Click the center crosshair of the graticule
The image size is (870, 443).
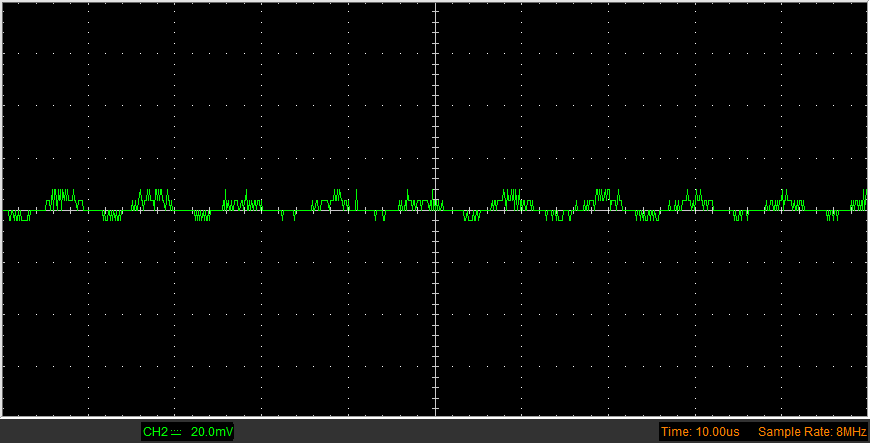click(435, 210)
